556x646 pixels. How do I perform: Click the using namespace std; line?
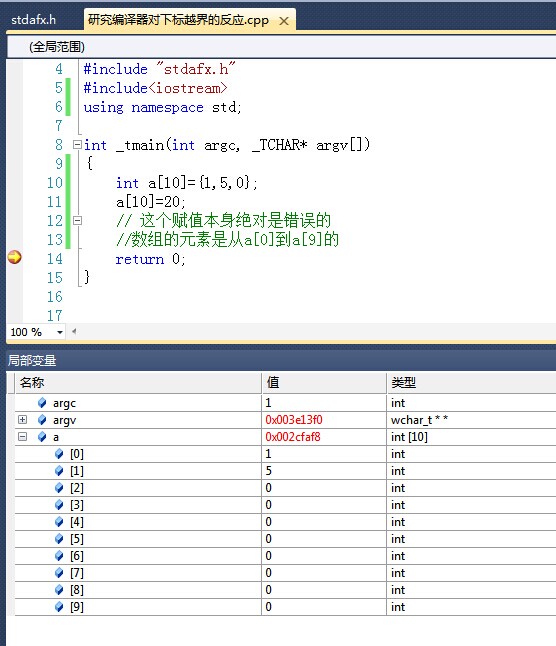click(162, 107)
